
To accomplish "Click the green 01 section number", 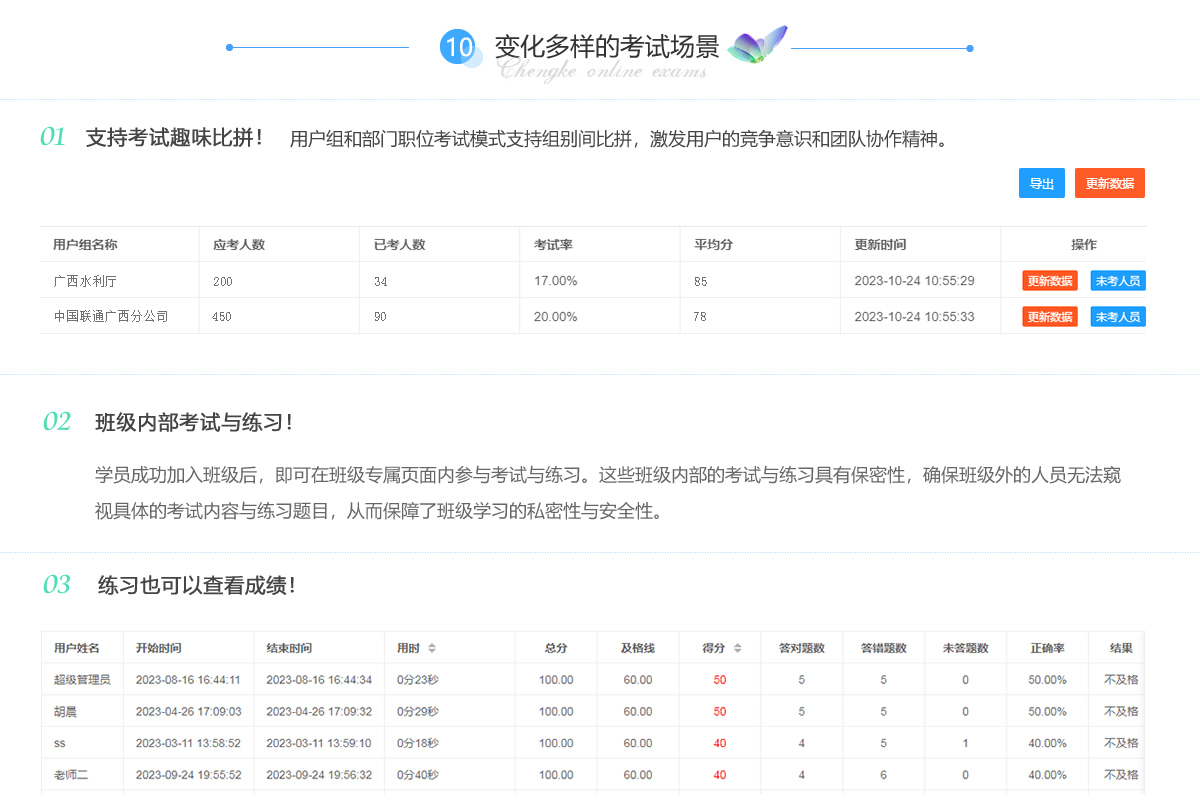I will 53,137.
